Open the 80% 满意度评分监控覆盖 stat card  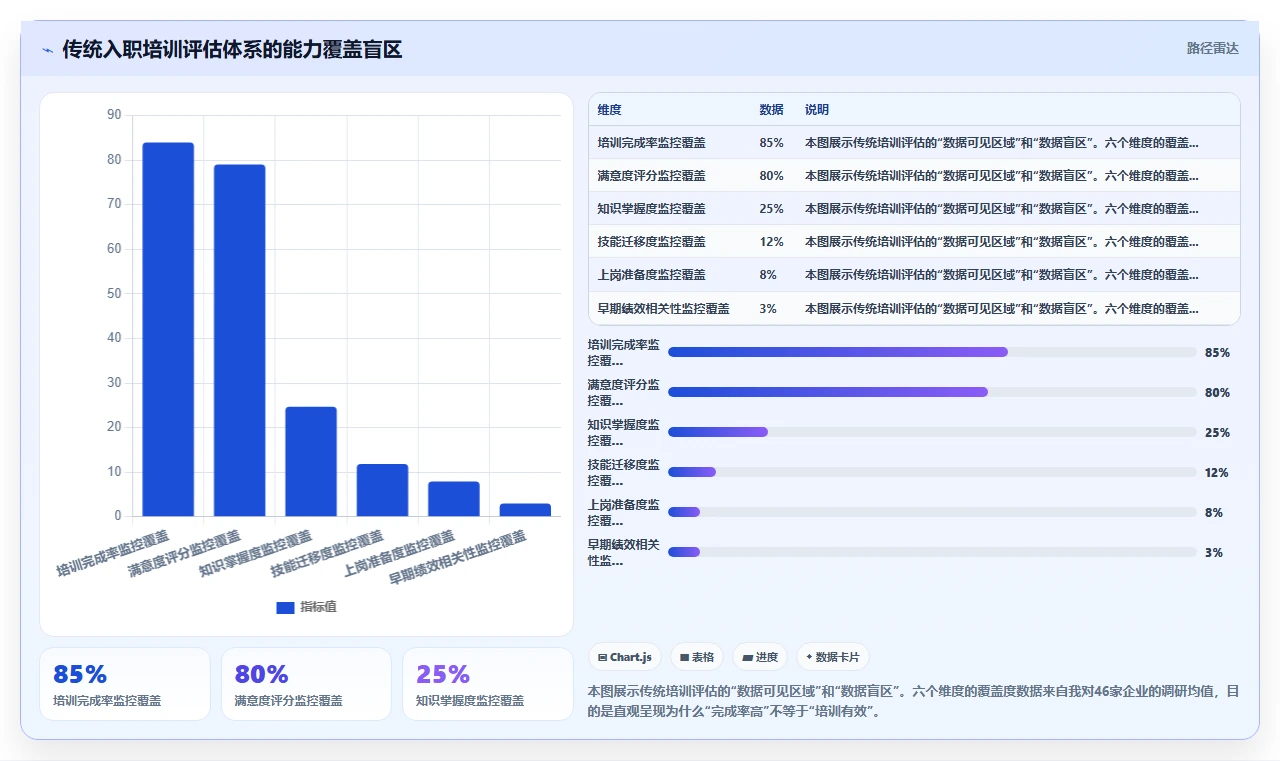(x=306, y=684)
